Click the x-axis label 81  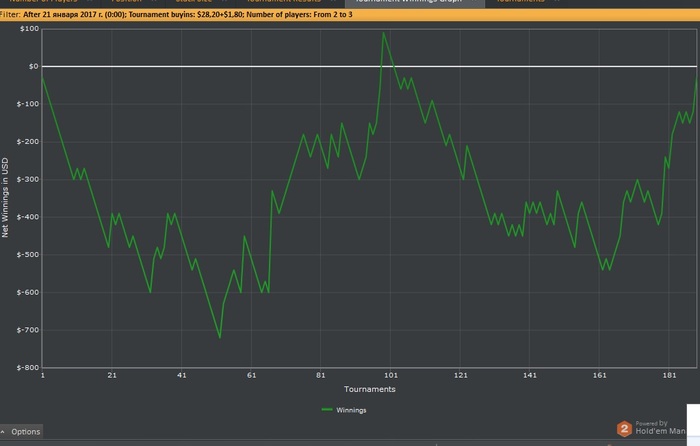pyautogui.click(x=321, y=375)
